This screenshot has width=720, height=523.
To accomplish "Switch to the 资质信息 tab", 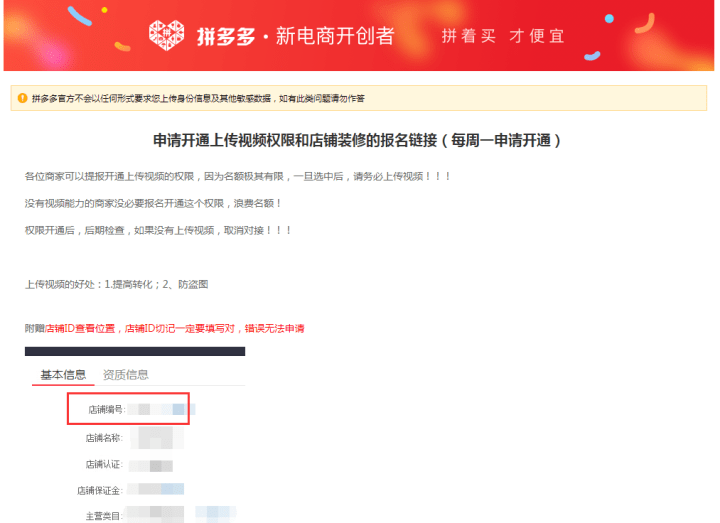I will tap(125, 375).
